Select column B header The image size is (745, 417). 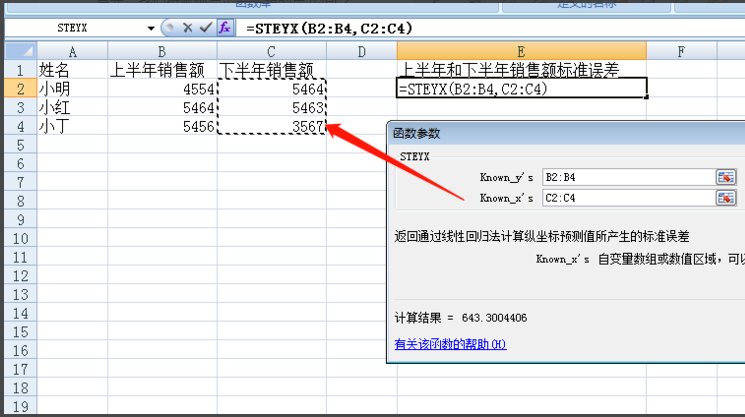162,51
